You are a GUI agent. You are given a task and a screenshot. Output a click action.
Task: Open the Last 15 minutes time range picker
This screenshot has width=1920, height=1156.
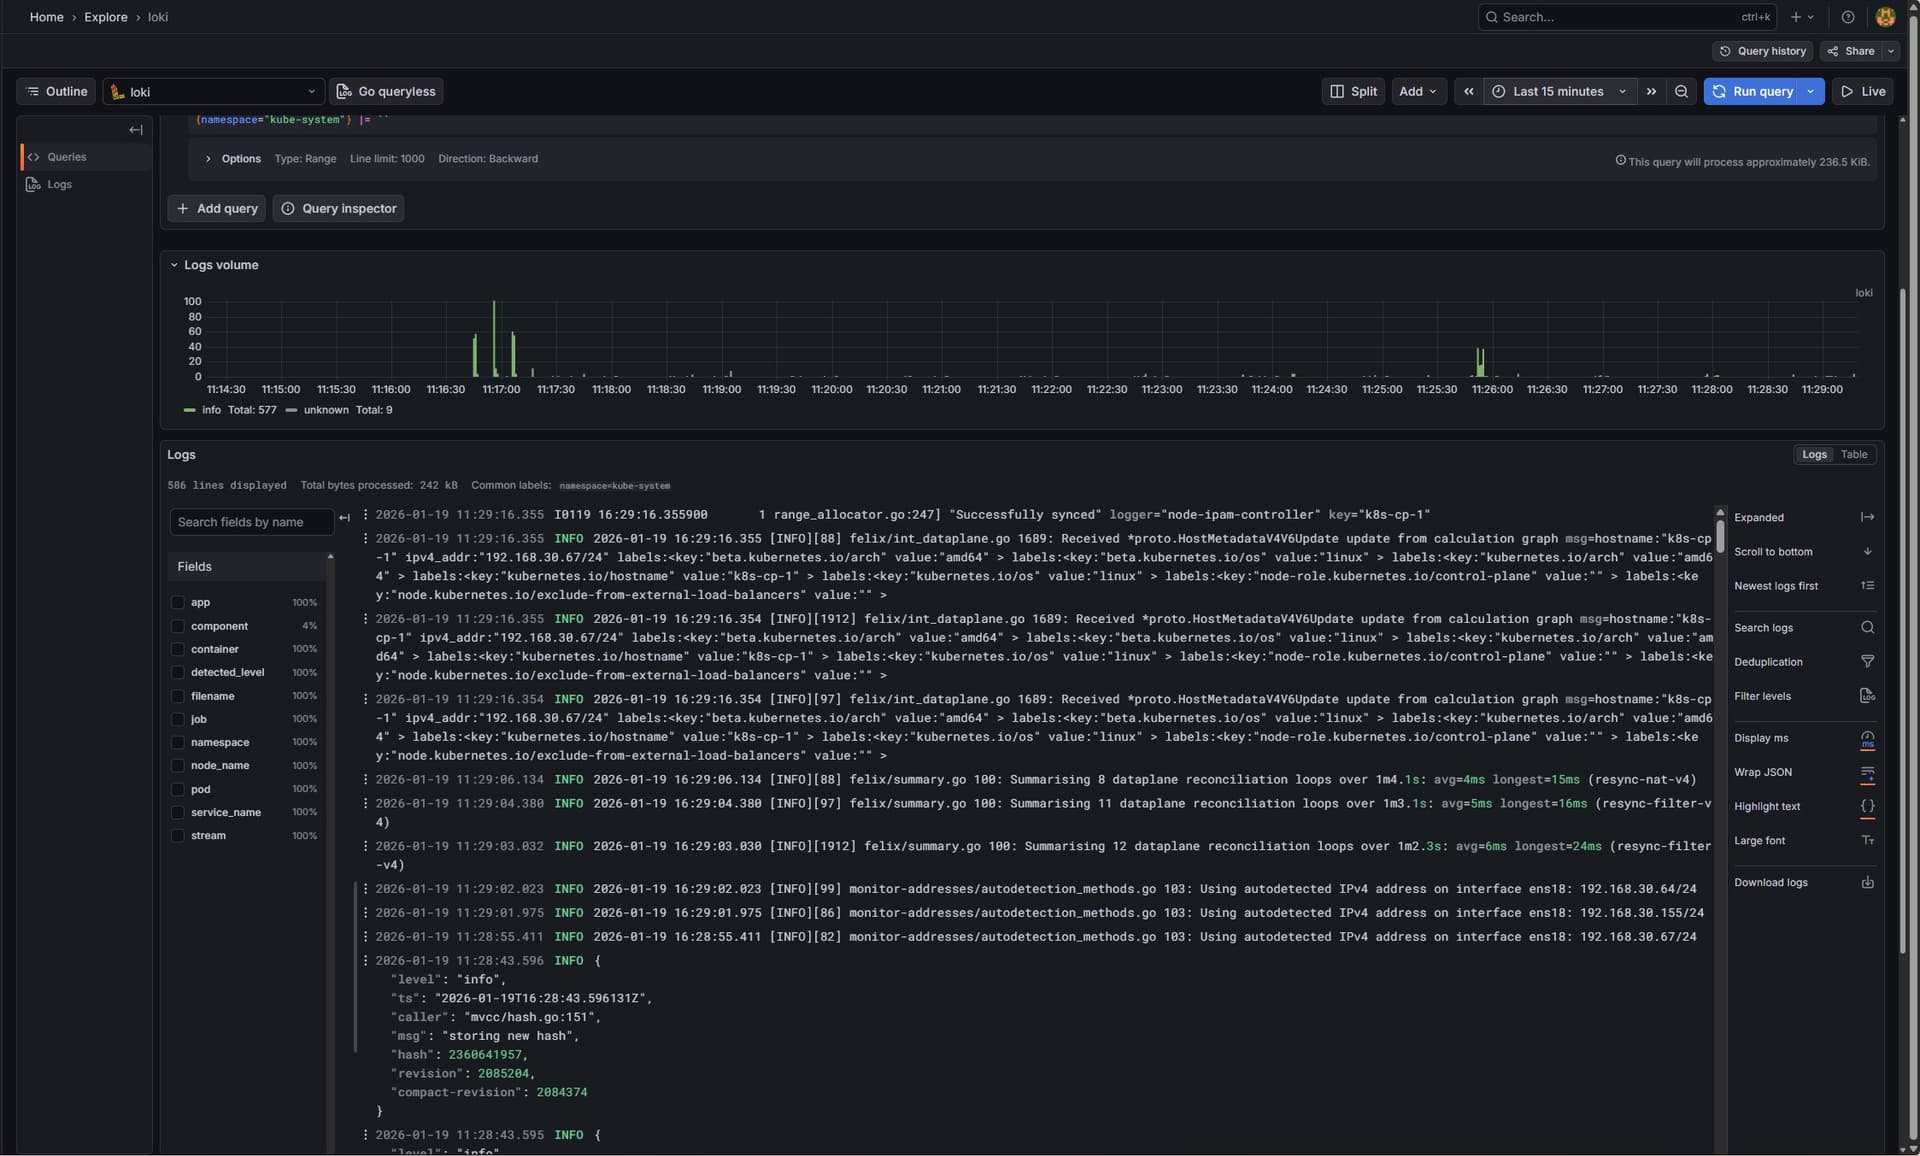pos(1557,91)
